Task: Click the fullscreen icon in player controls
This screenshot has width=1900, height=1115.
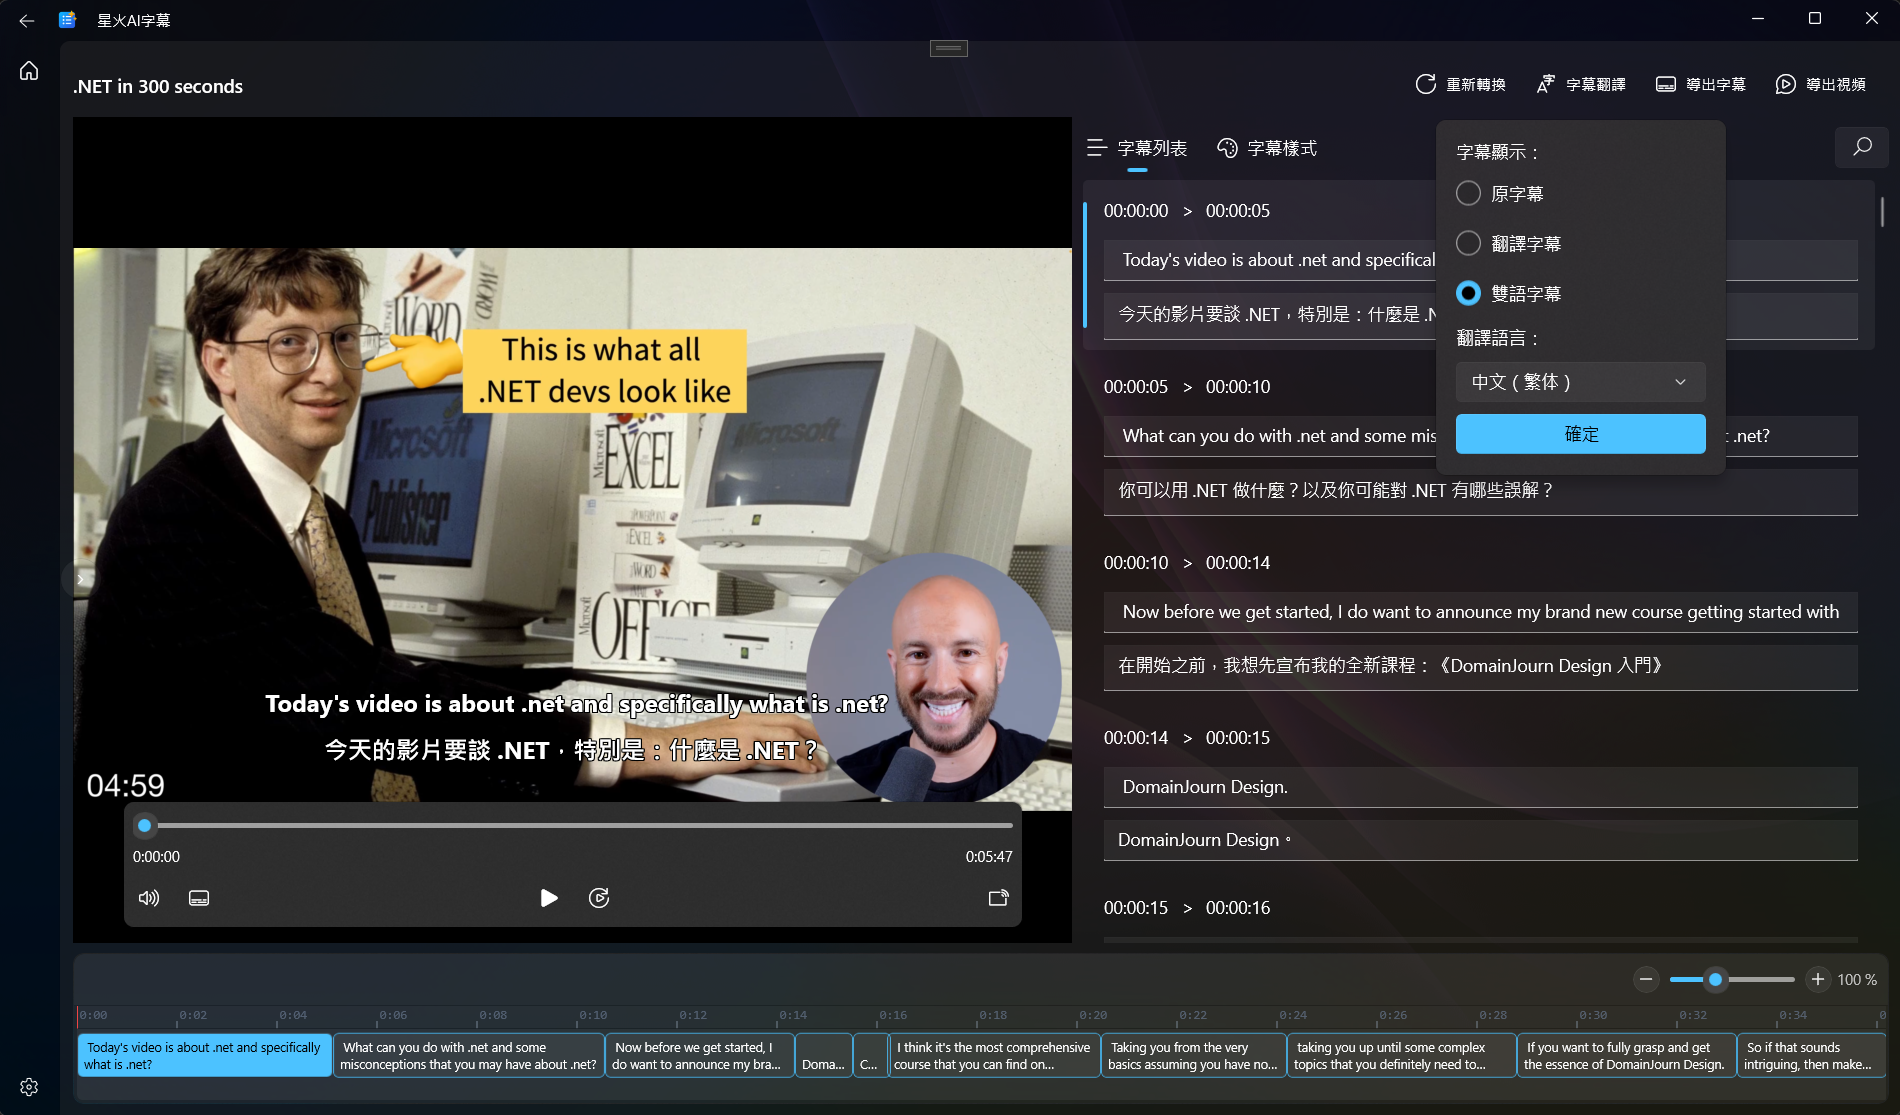Action: click(x=998, y=898)
